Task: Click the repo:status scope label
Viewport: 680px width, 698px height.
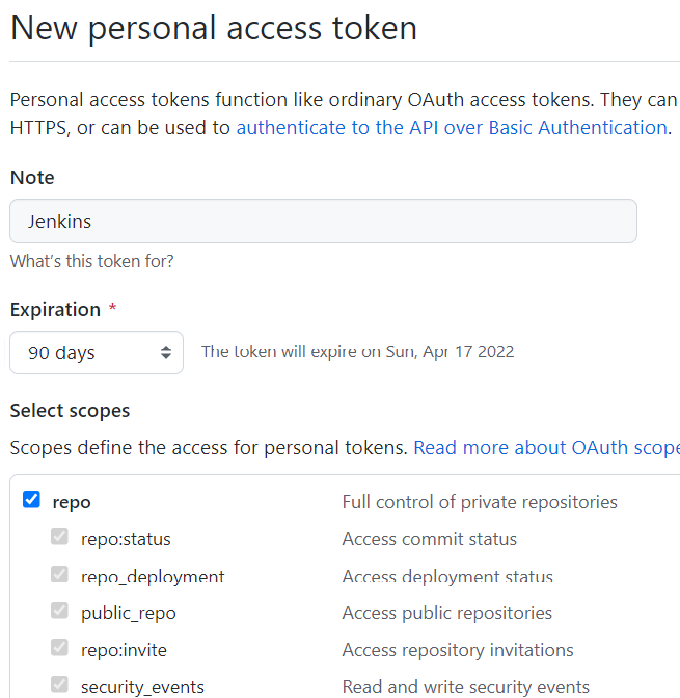Action: tap(125, 539)
